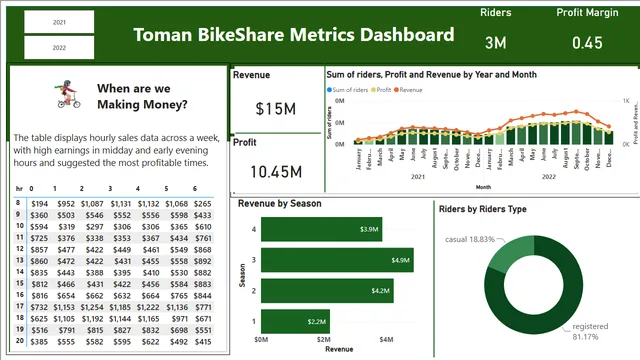Click the weekday column header '6'
The width and height of the screenshot is (640, 360).
point(195,189)
